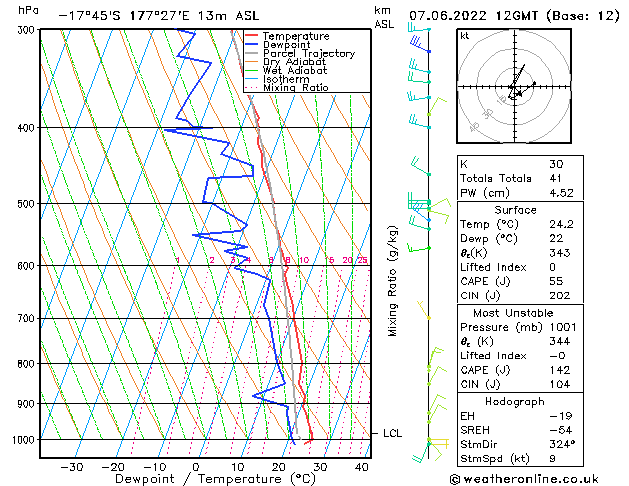Click the 'Totals Totals' row label
The height and width of the screenshot is (486, 629).
pos(495,178)
